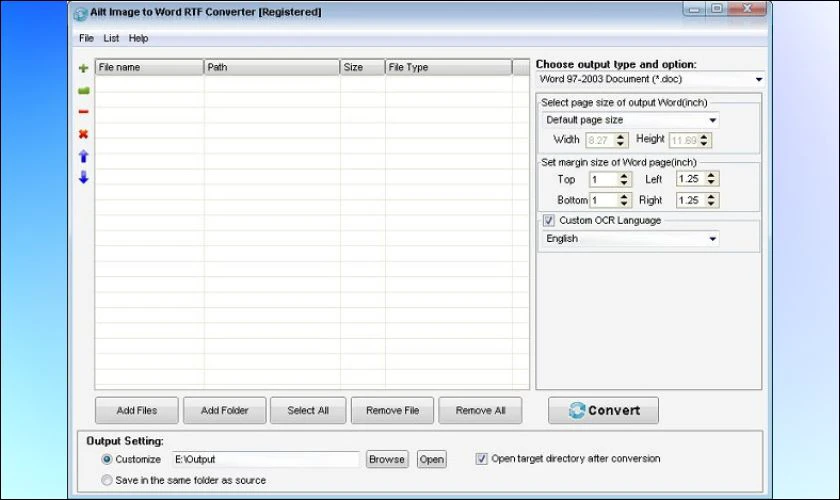Expand the output type dropdown

[759, 79]
